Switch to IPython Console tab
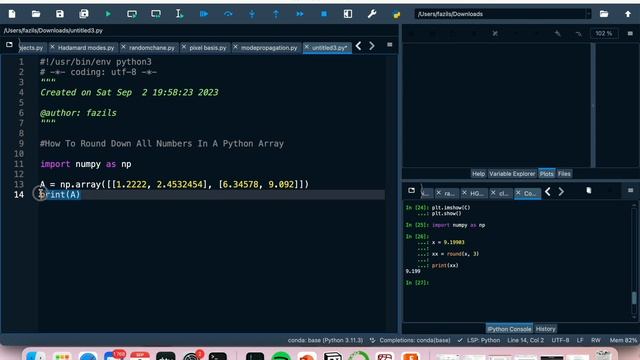The image size is (640, 360). [x=509, y=329]
